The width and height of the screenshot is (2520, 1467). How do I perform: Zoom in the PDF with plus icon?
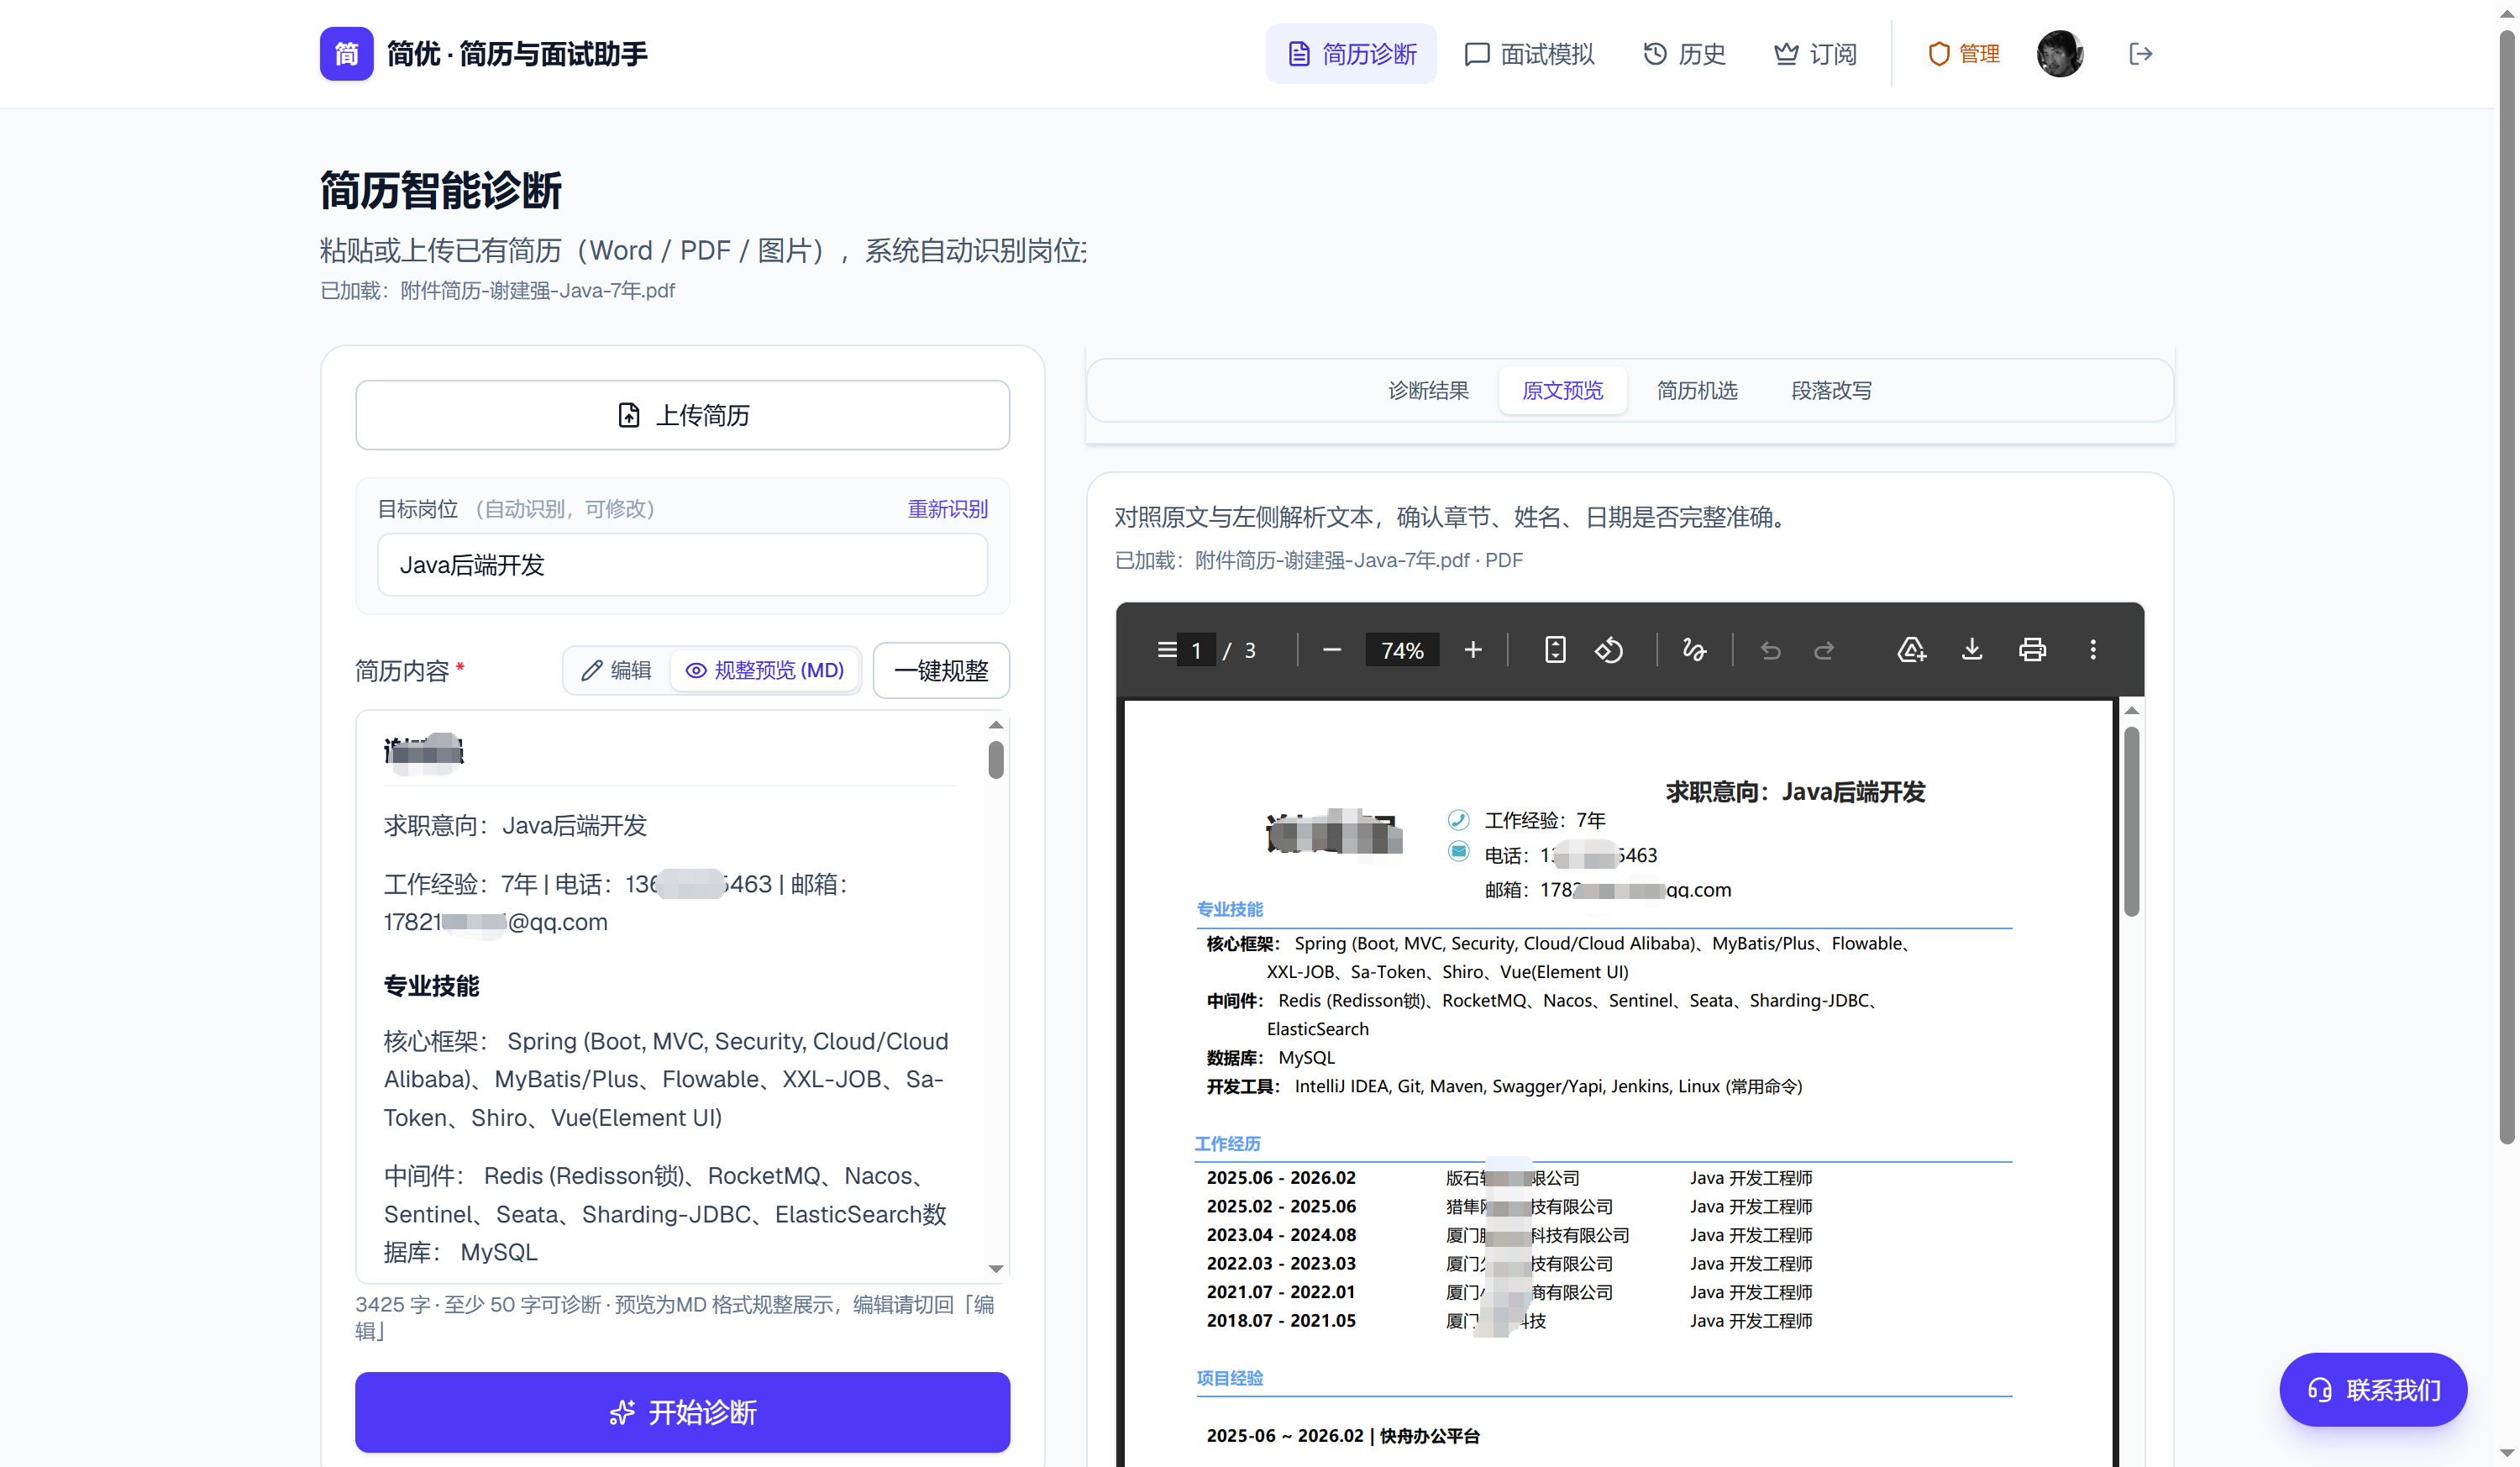[1473, 650]
